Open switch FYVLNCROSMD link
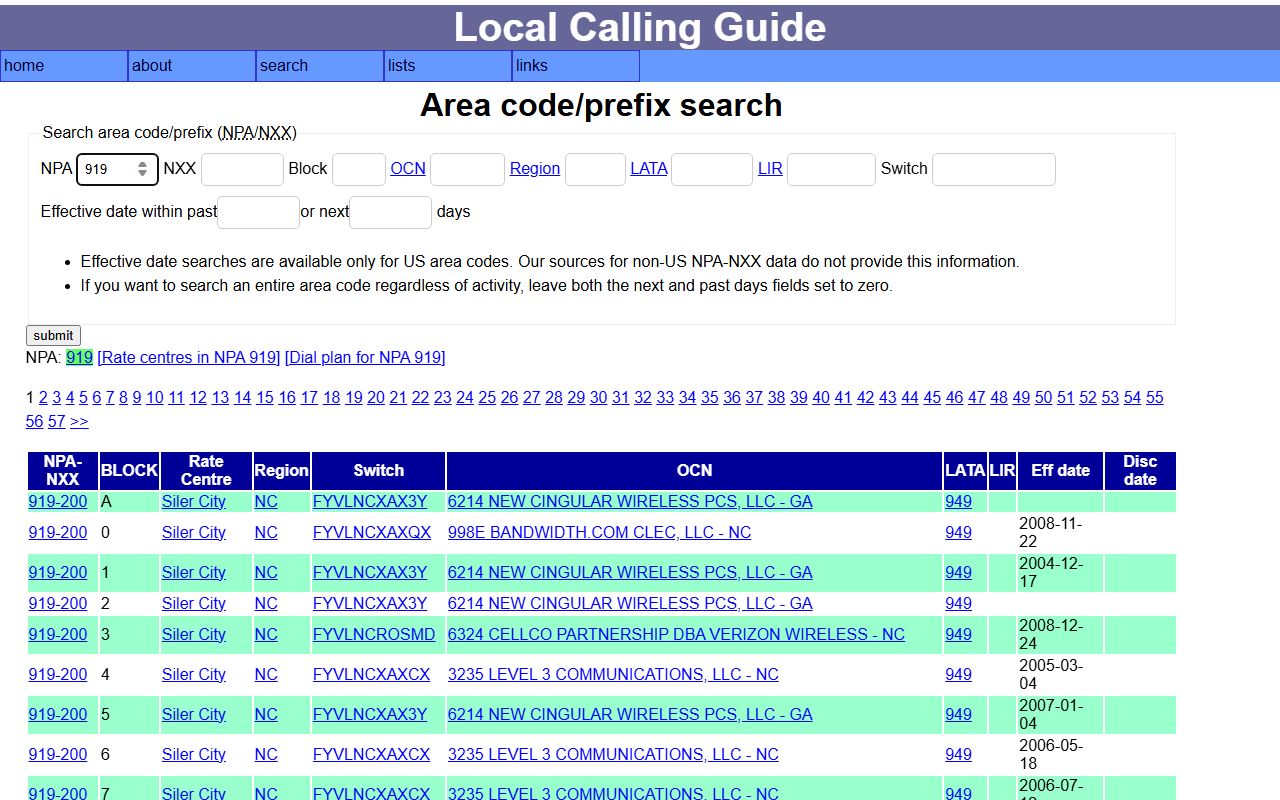This screenshot has width=1280, height=800. [x=374, y=635]
